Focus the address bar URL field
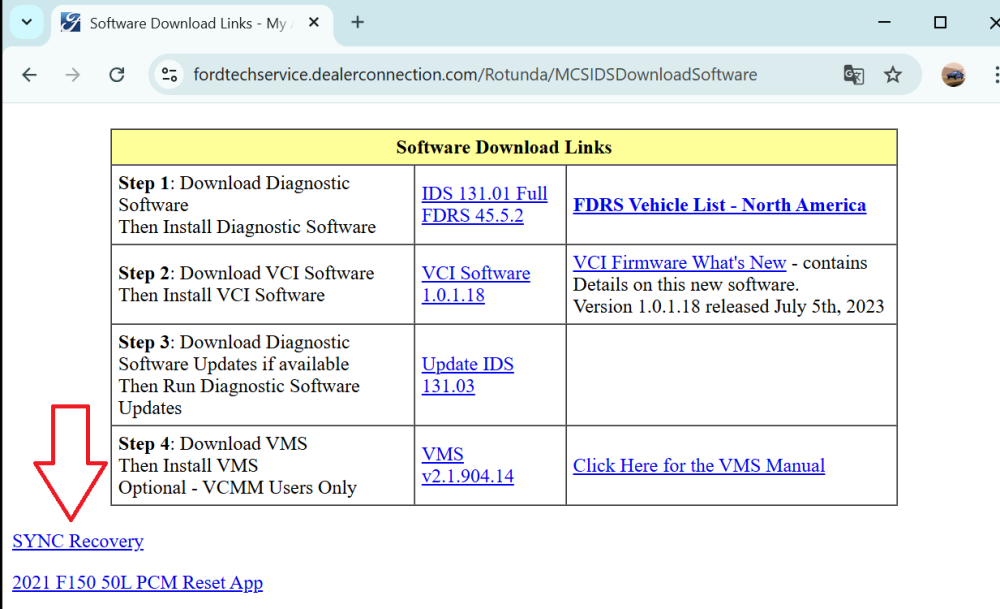This screenshot has height=609, width=1000. point(475,75)
